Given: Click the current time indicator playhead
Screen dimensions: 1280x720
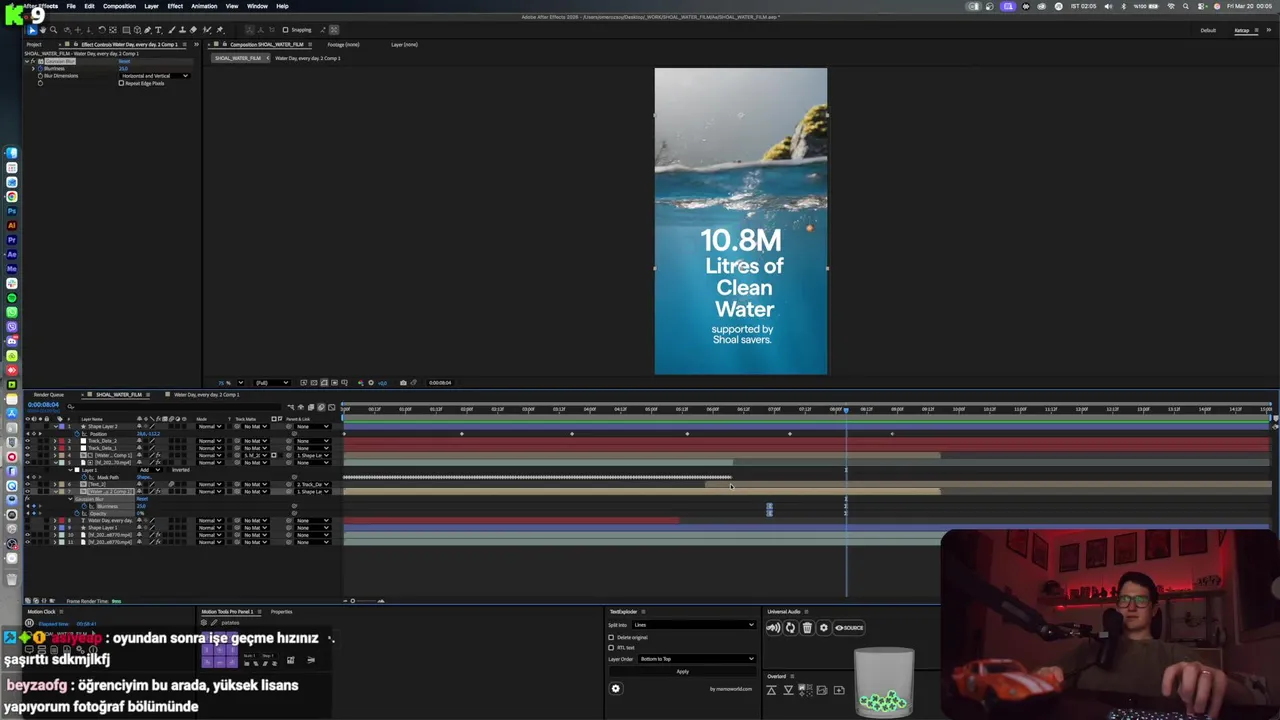Looking at the screenshot, I should pos(846,410).
